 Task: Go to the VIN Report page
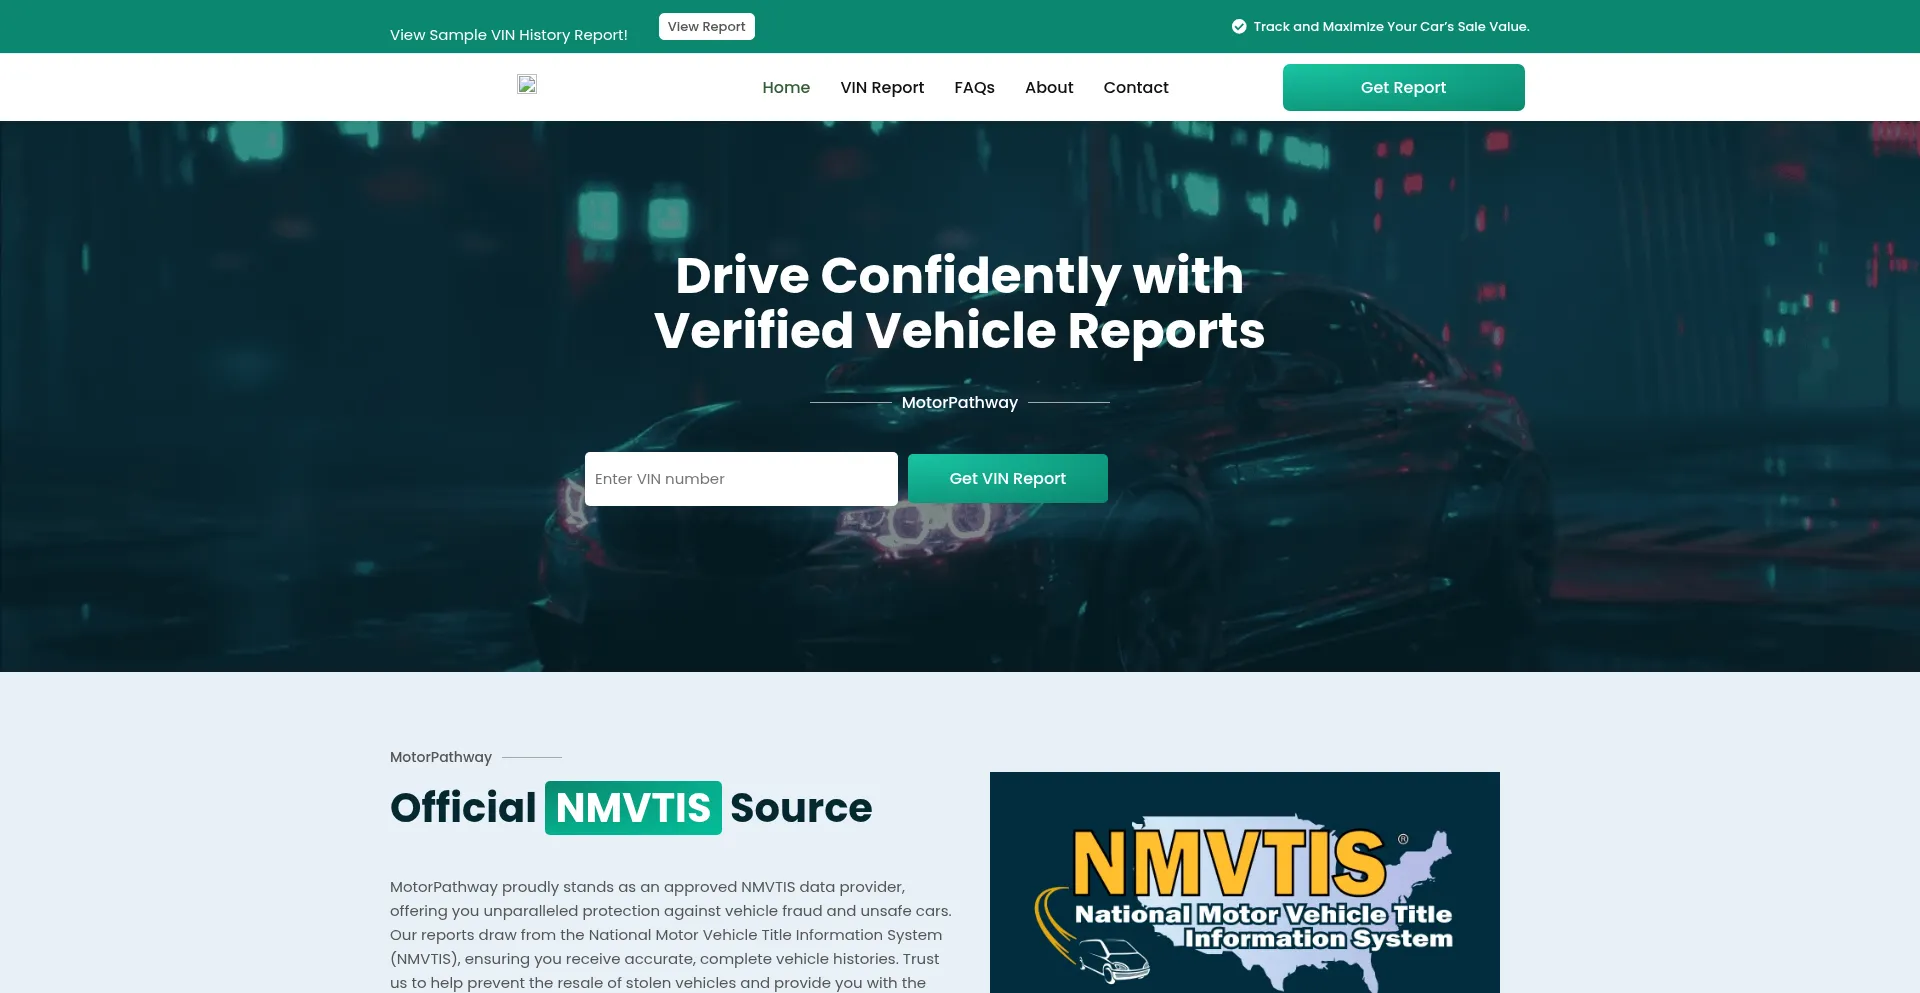pos(882,88)
